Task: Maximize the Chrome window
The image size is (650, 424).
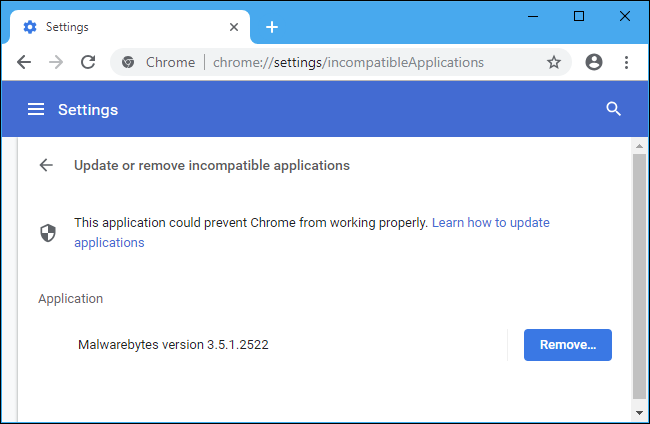Action: click(579, 16)
